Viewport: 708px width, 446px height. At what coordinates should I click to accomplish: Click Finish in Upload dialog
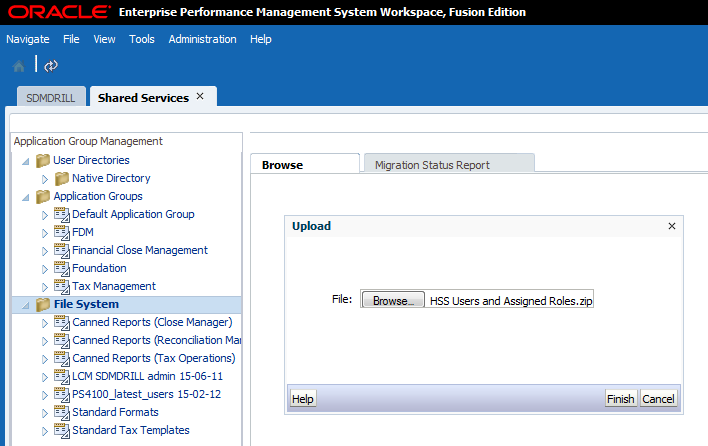(620, 399)
